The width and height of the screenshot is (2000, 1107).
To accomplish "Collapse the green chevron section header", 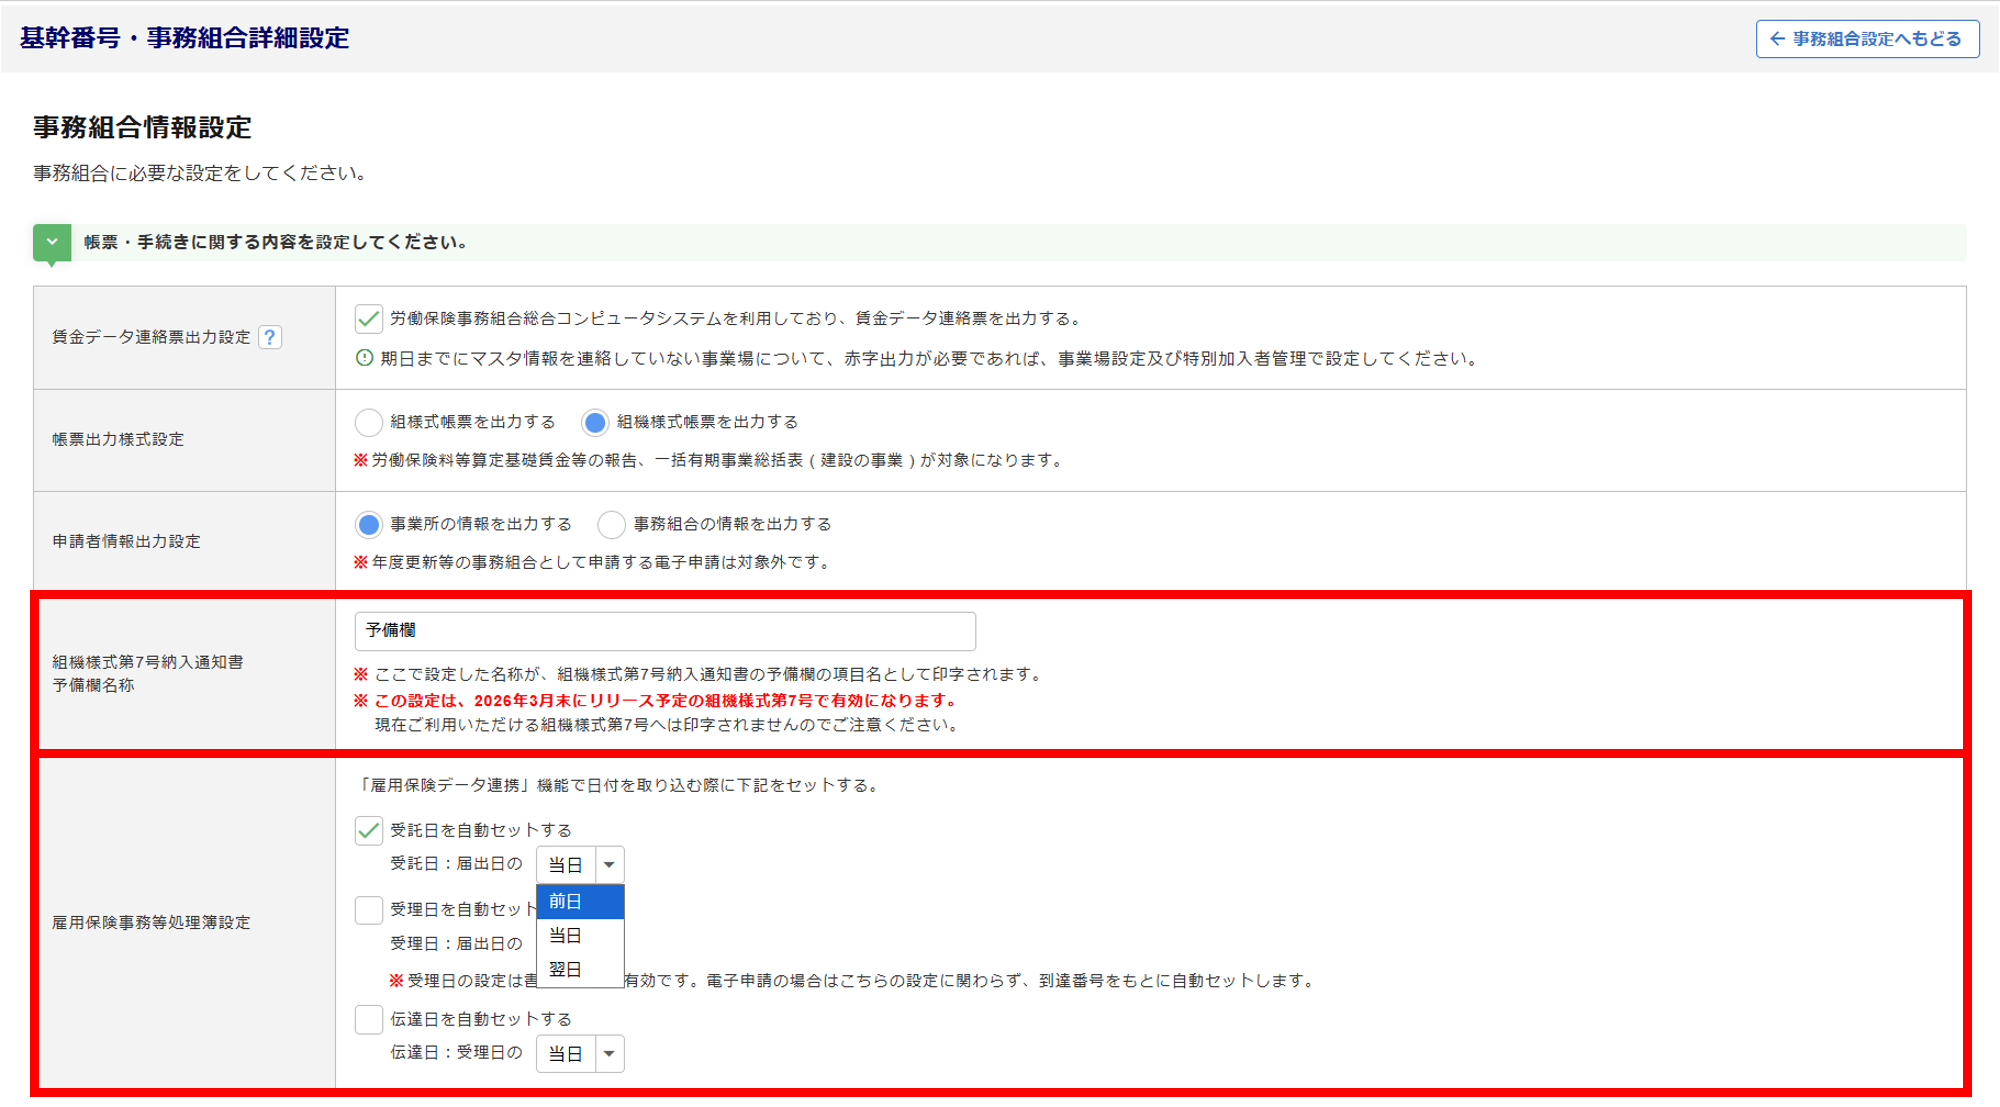I will tap(52, 242).
